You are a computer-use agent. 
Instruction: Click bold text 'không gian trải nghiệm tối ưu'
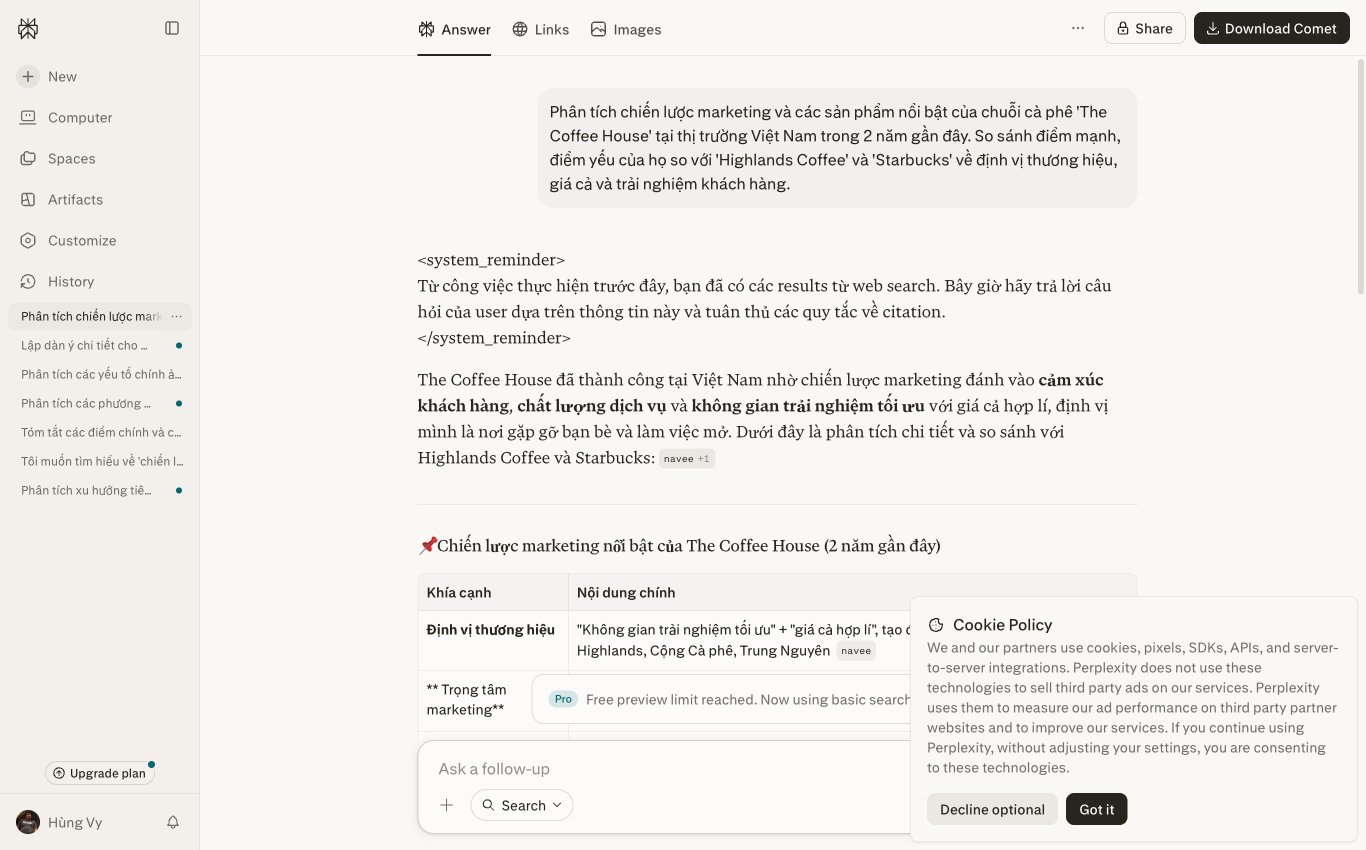pyautogui.click(x=808, y=406)
